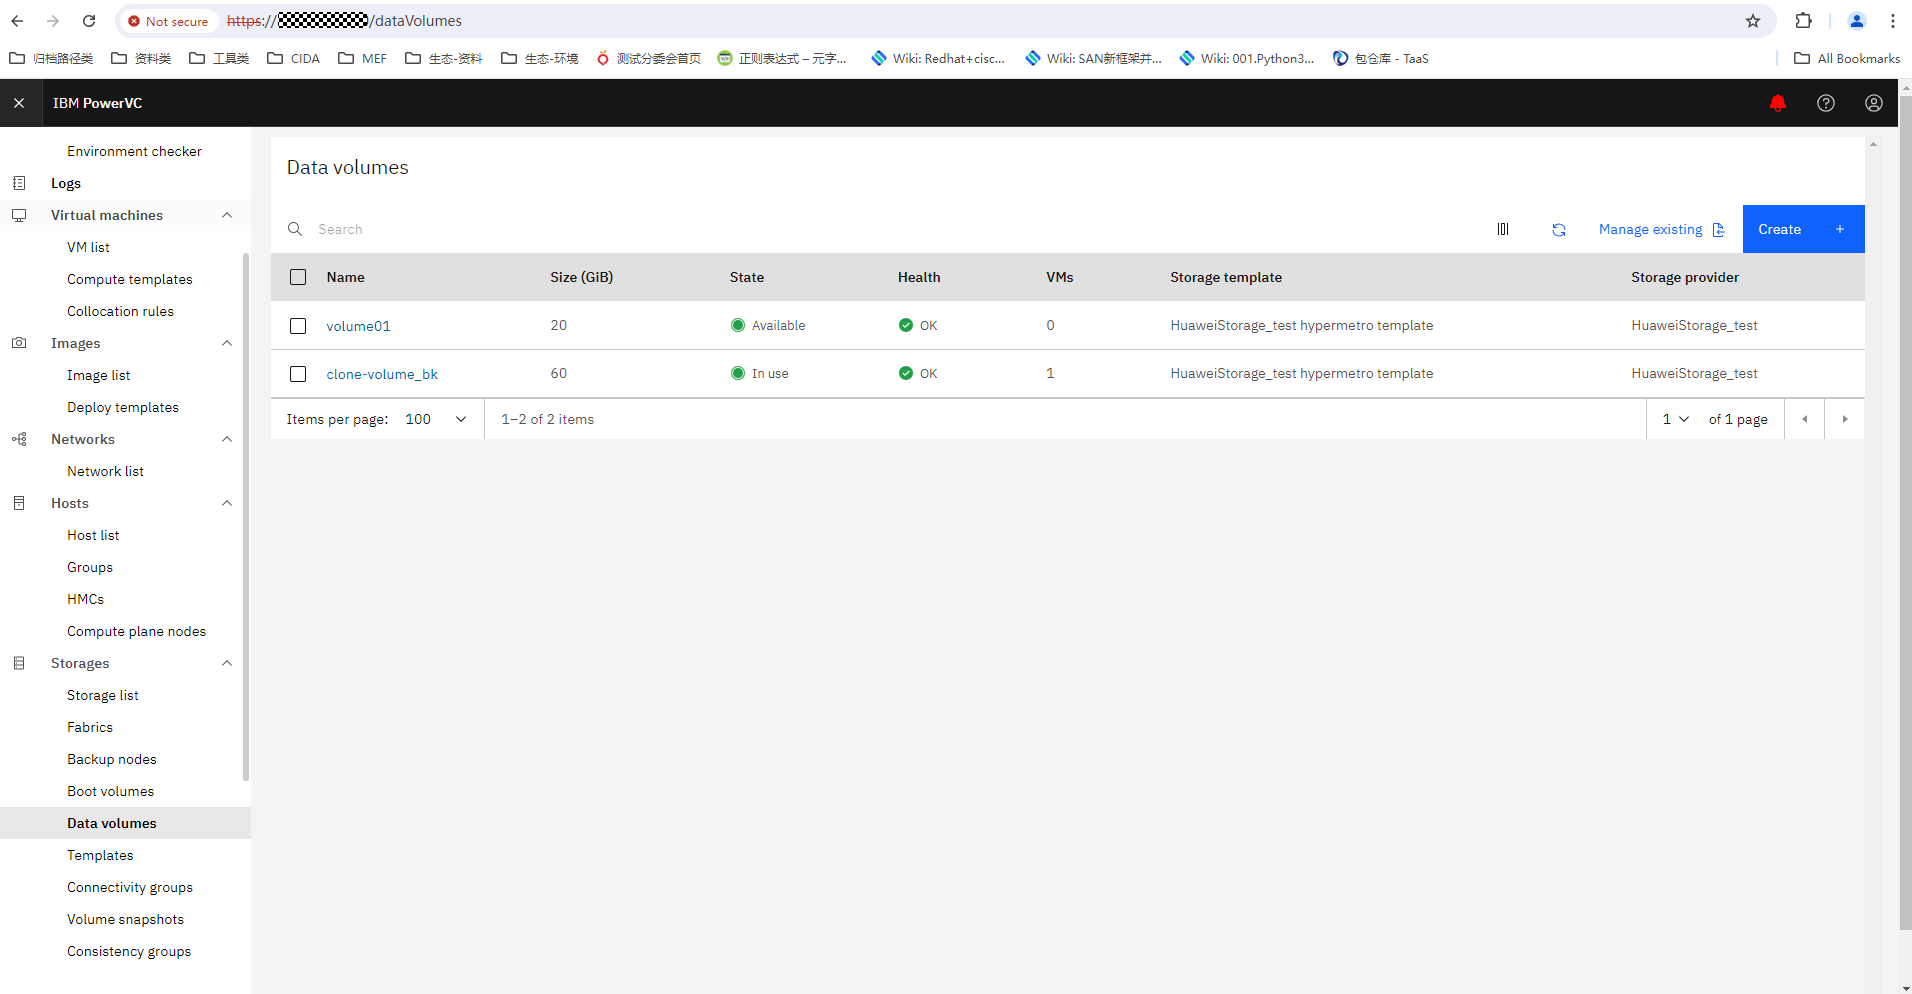Open the TaaS bookmark

pyautogui.click(x=1381, y=59)
